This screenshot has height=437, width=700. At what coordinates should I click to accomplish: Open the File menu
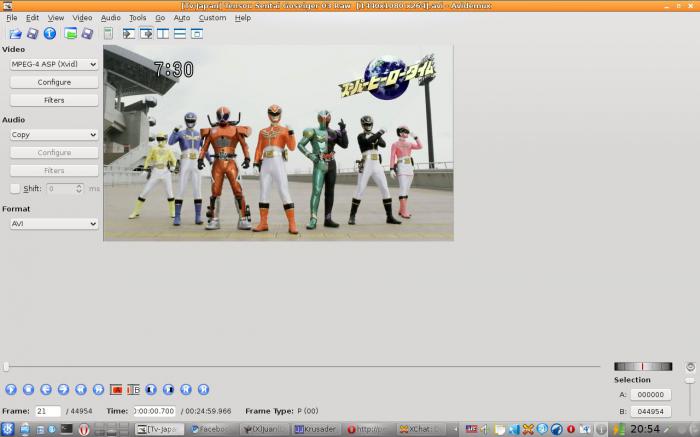(x=12, y=18)
